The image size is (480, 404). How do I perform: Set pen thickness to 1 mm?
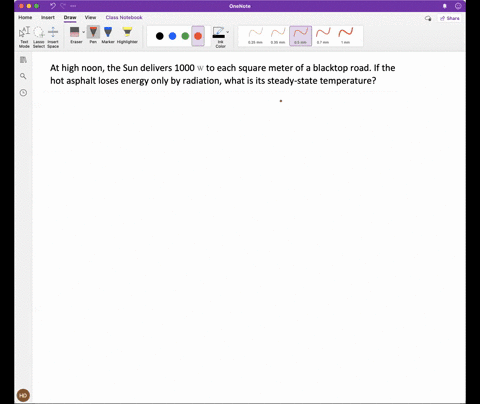(x=346, y=36)
